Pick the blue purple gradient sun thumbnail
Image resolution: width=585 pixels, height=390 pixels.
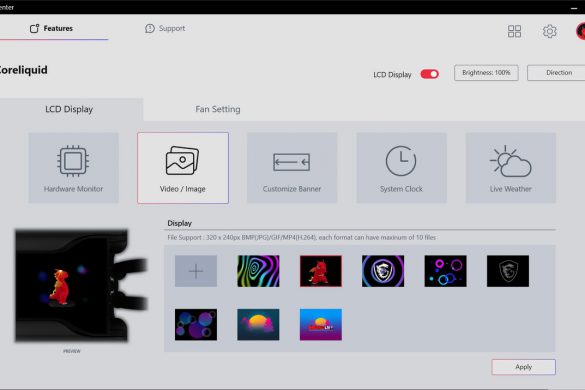point(321,325)
